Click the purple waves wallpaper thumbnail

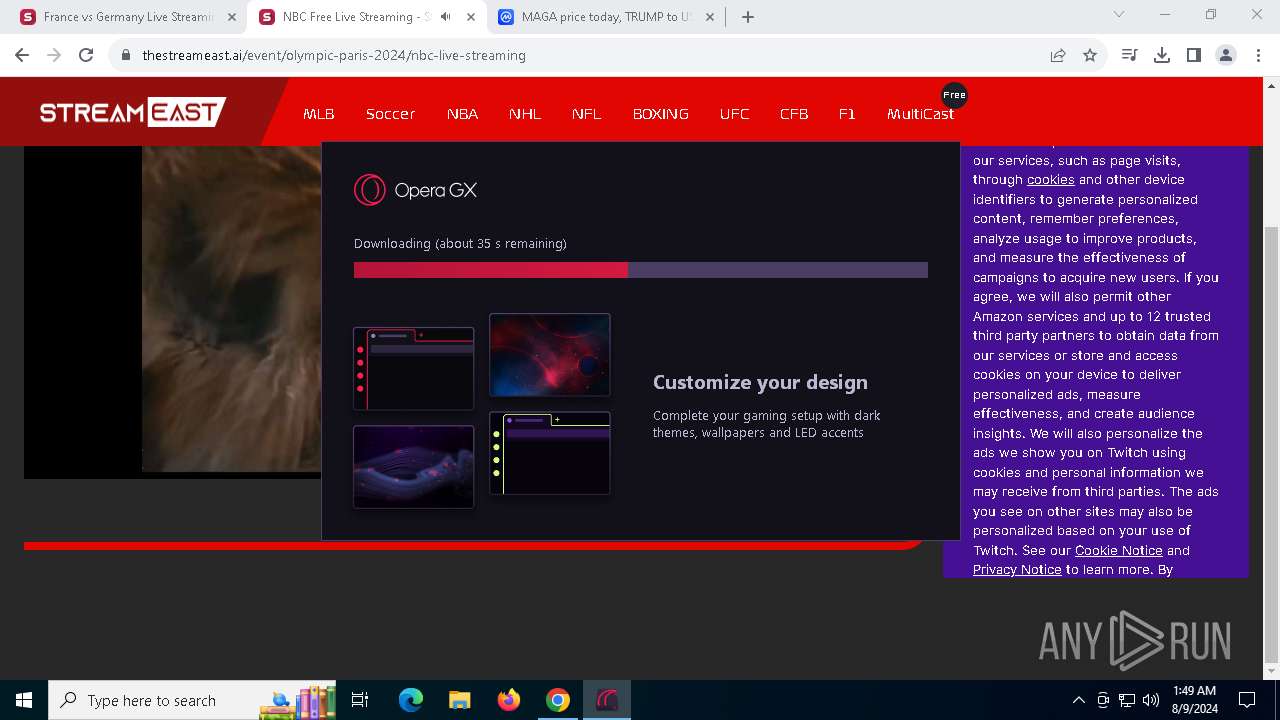click(x=414, y=467)
